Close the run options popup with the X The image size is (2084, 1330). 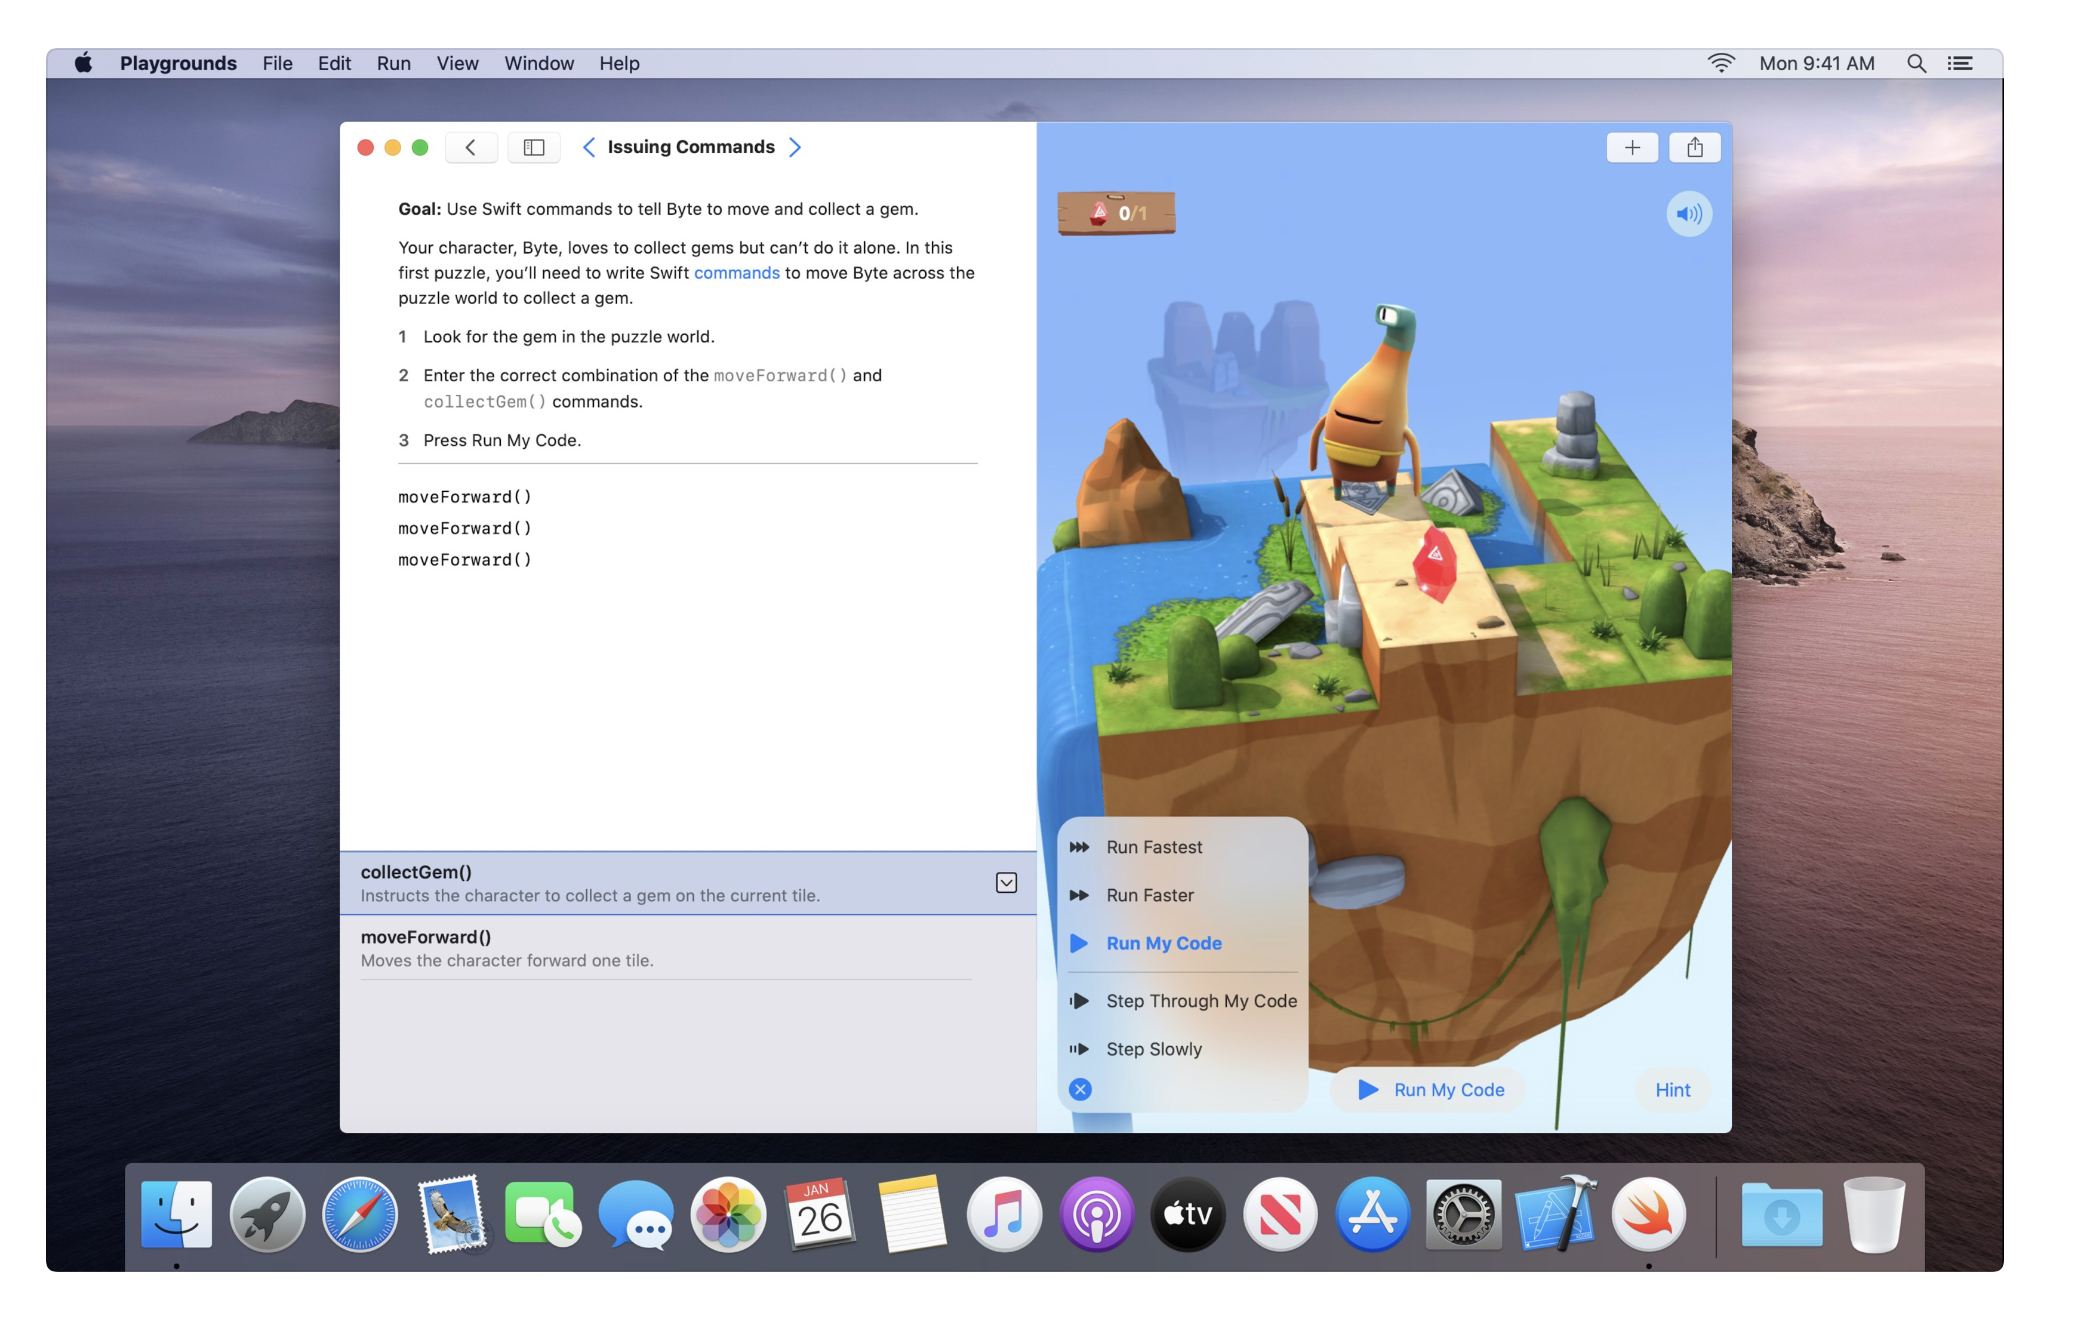(1080, 1089)
